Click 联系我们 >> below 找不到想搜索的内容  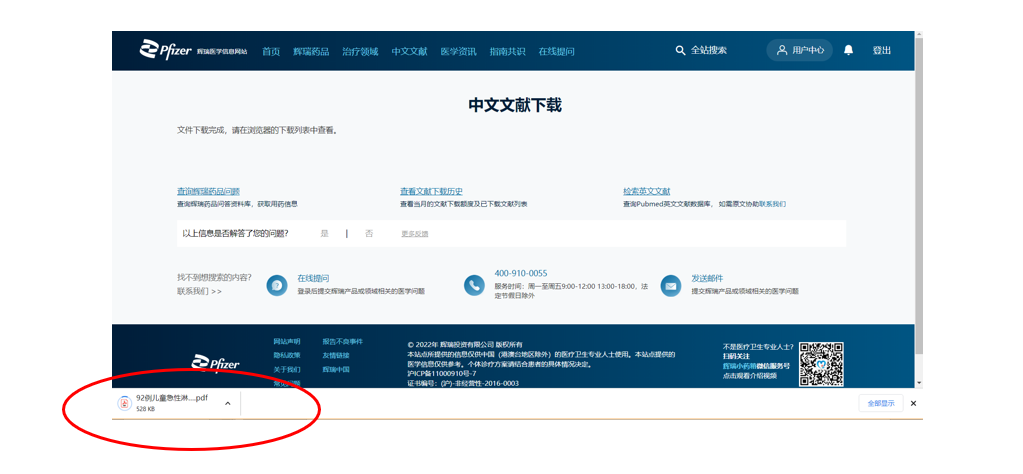(x=199, y=291)
